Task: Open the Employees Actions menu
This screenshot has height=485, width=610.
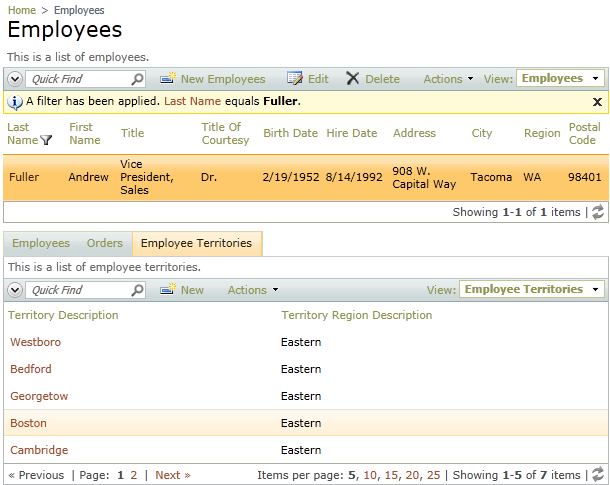Action: coord(448,79)
